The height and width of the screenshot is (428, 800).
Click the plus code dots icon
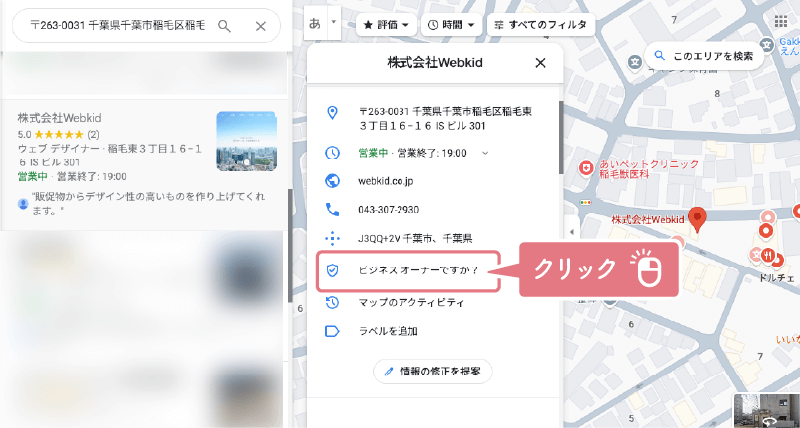[332, 238]
